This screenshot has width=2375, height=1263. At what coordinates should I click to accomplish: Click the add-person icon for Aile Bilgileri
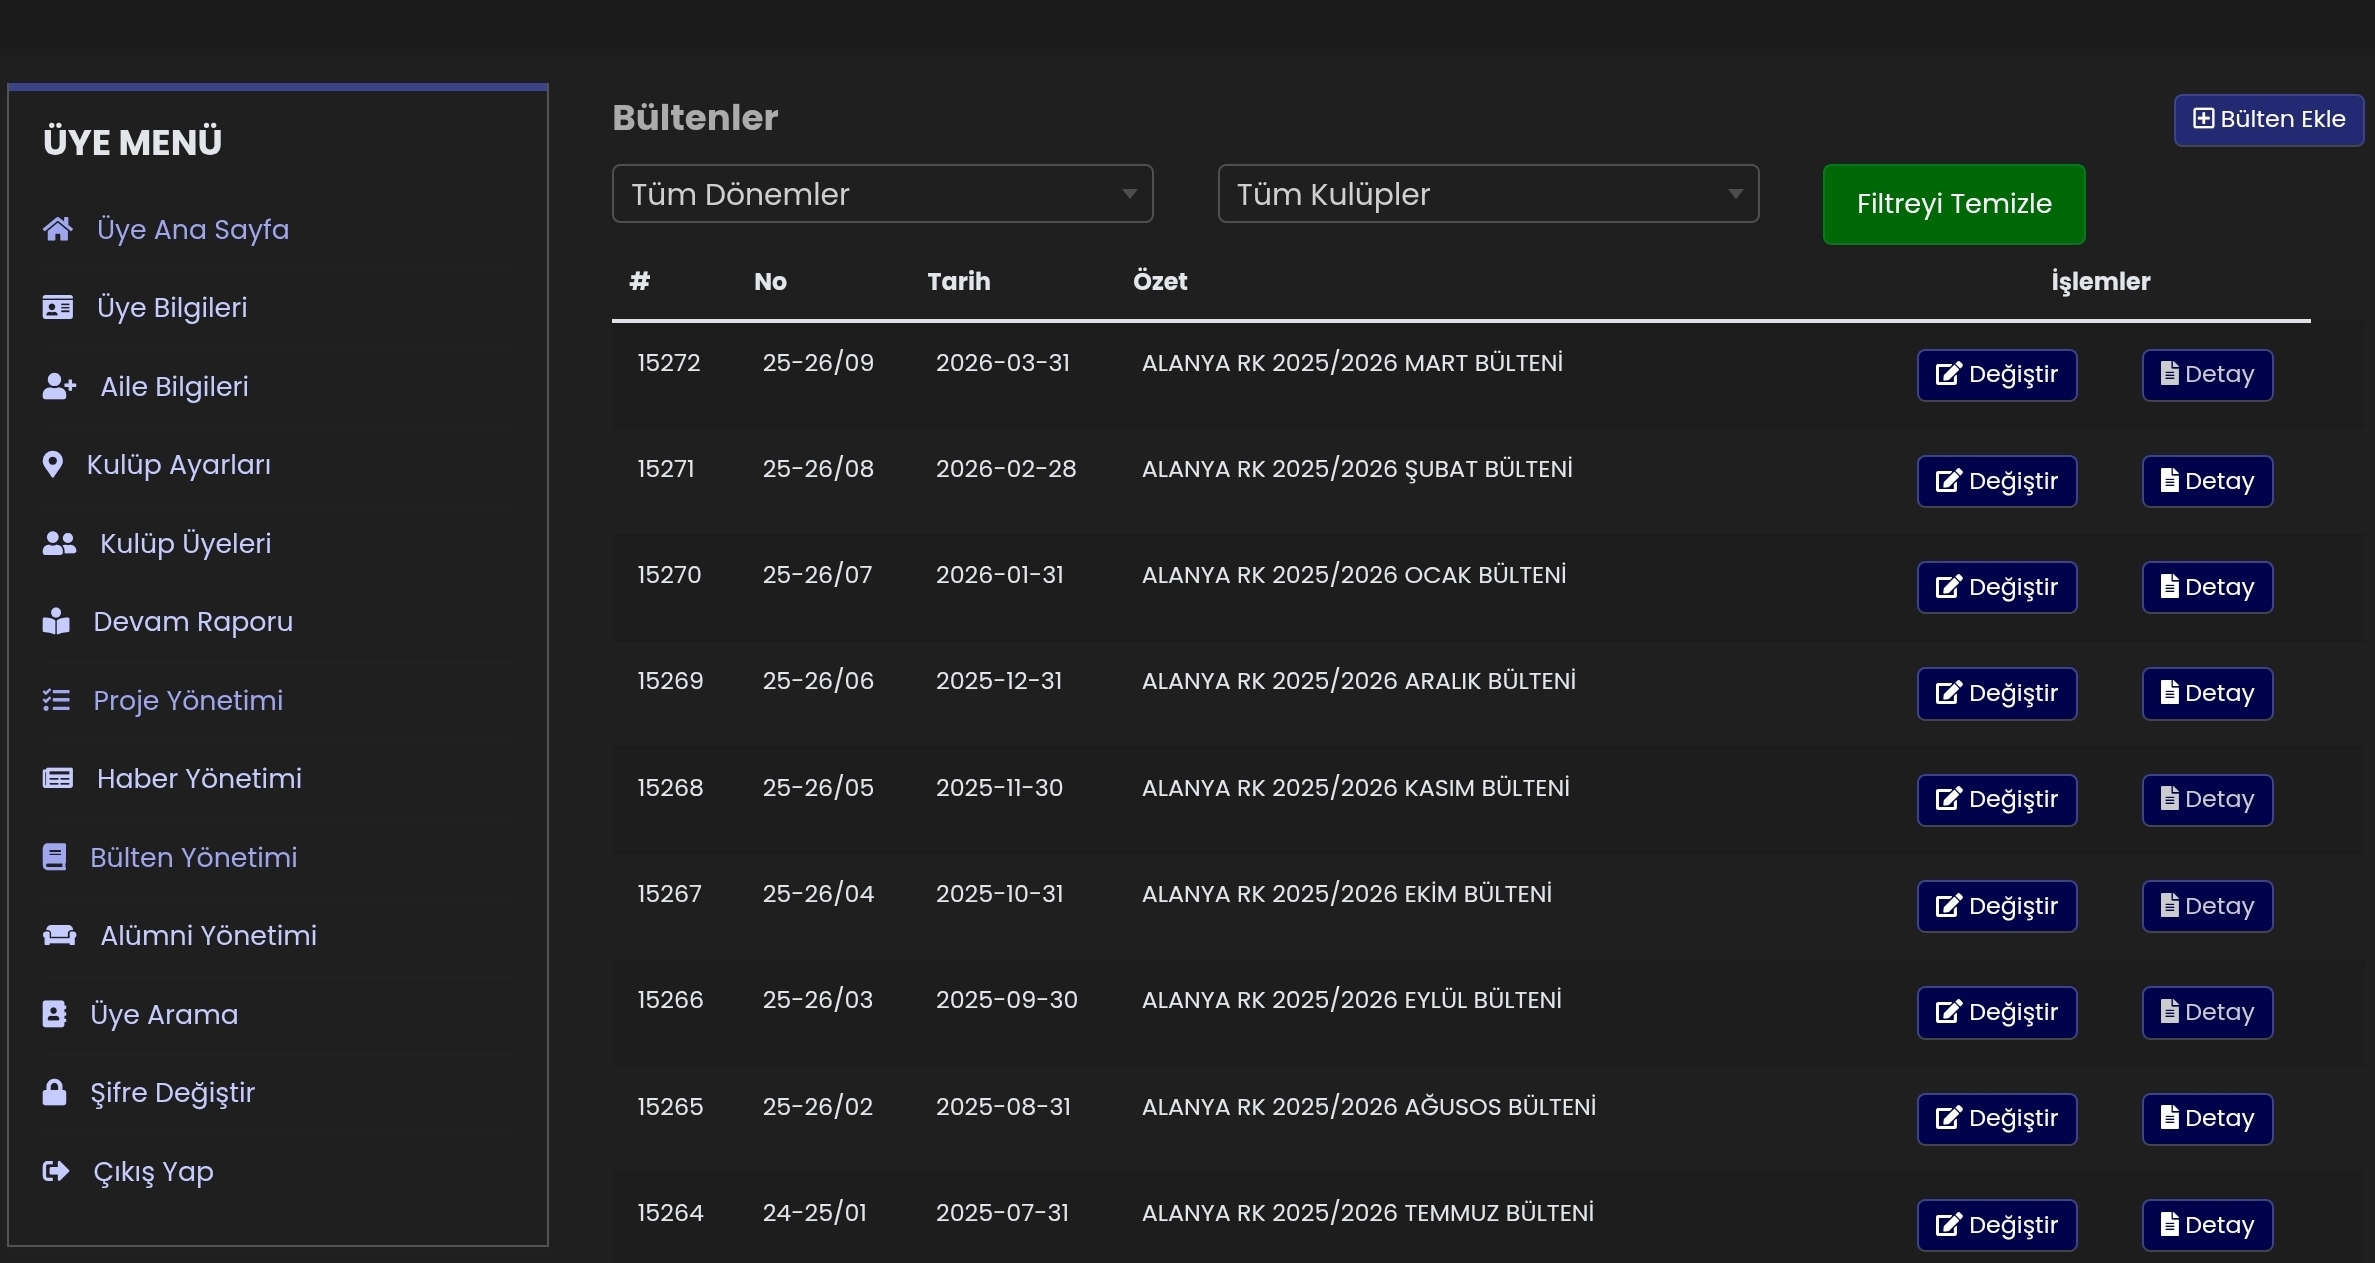pos(59,386)
